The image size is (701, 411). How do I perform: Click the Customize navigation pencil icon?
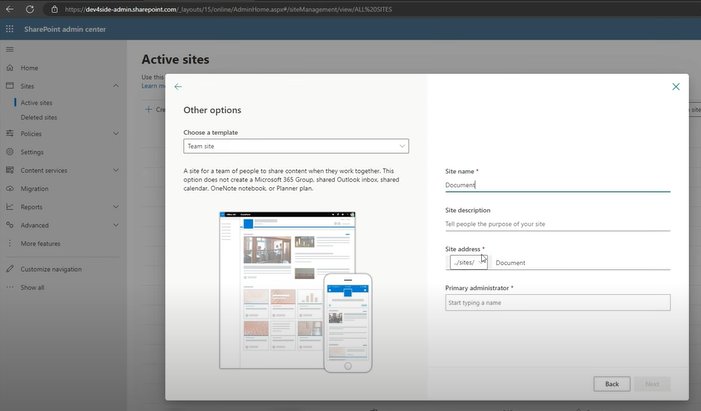pos(10,269)
